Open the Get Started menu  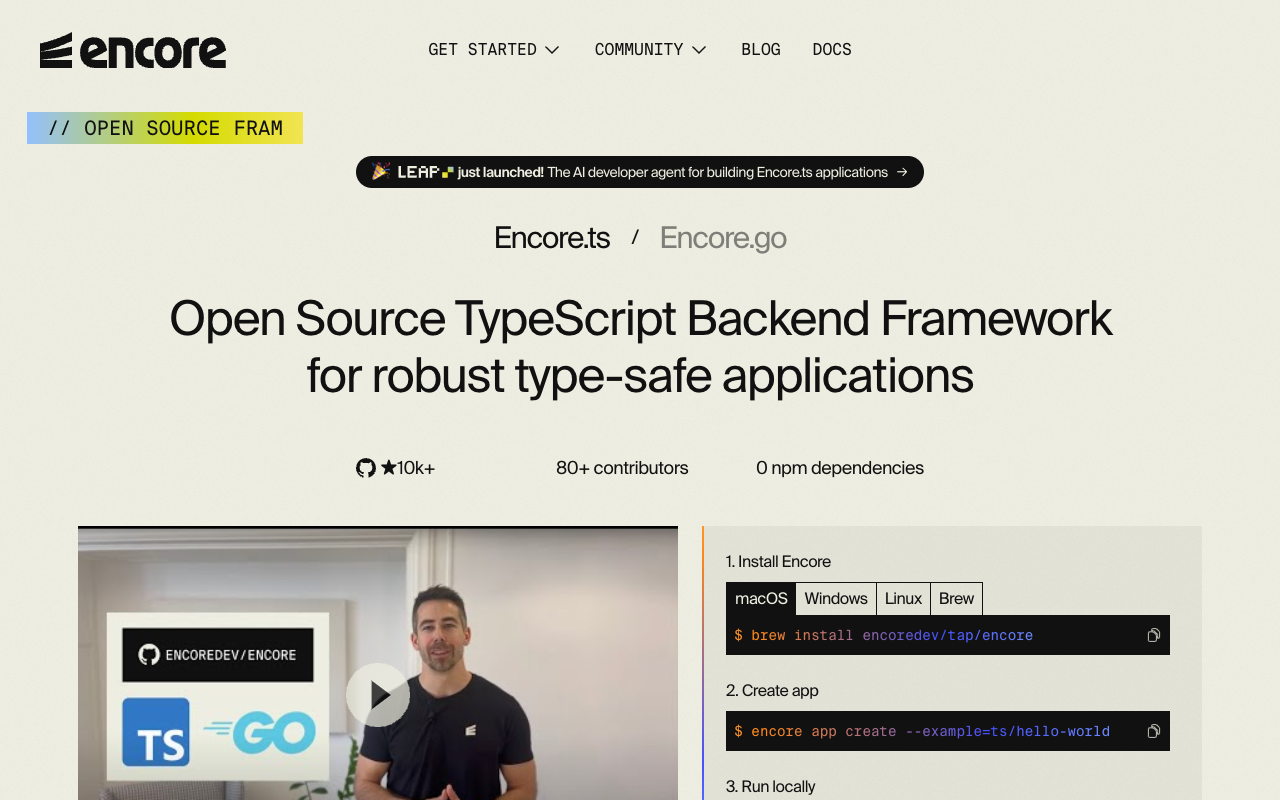[x=494, y=50]
